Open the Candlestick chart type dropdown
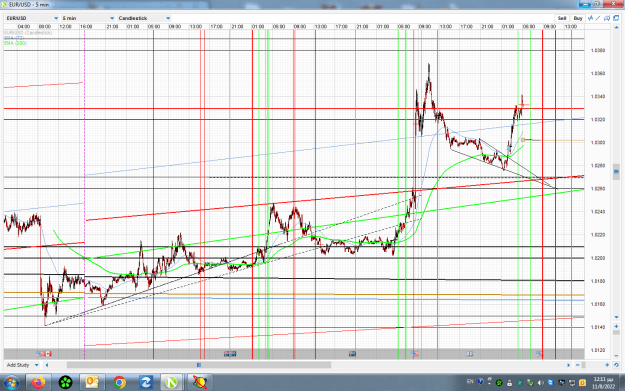 (144, 18)
